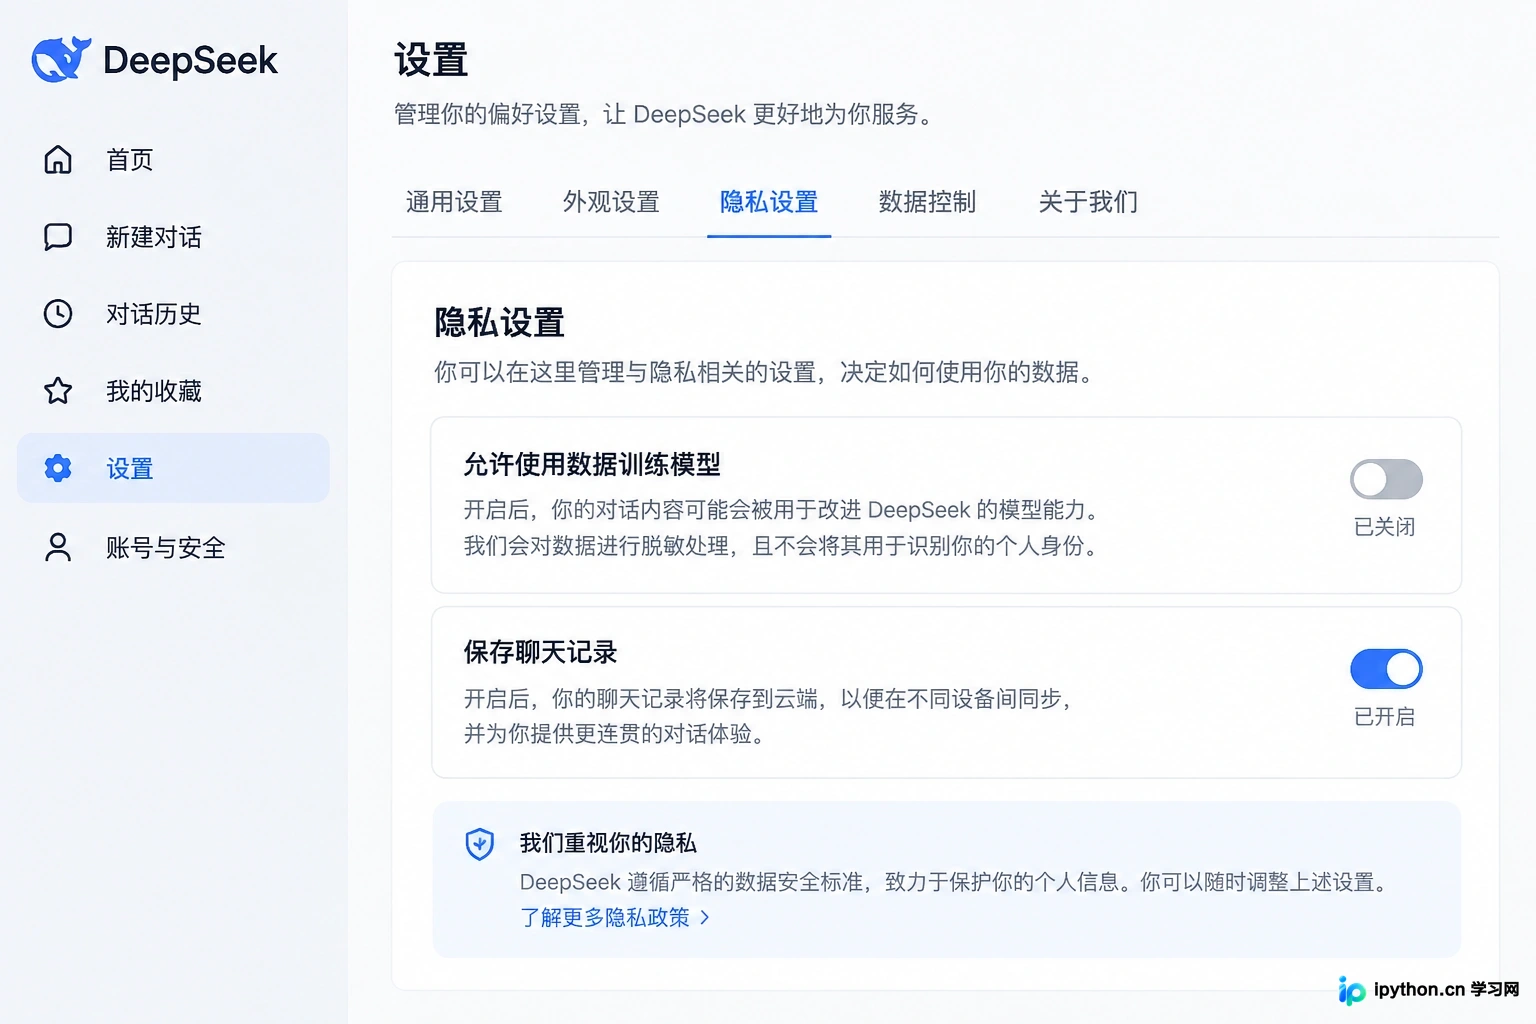Click the star icon for 我的收藏
The width and height of the screenshot is (1536, 1024).
point(58,391)
